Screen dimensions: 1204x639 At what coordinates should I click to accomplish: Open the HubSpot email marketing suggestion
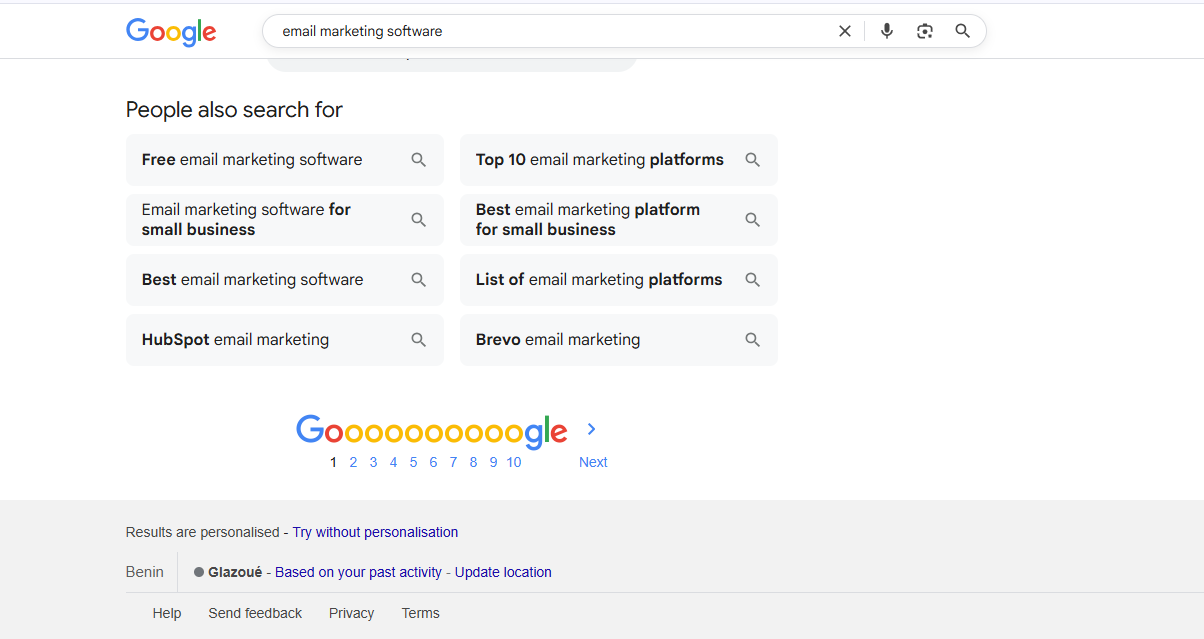pyautogui.click(x=233, y=340)
